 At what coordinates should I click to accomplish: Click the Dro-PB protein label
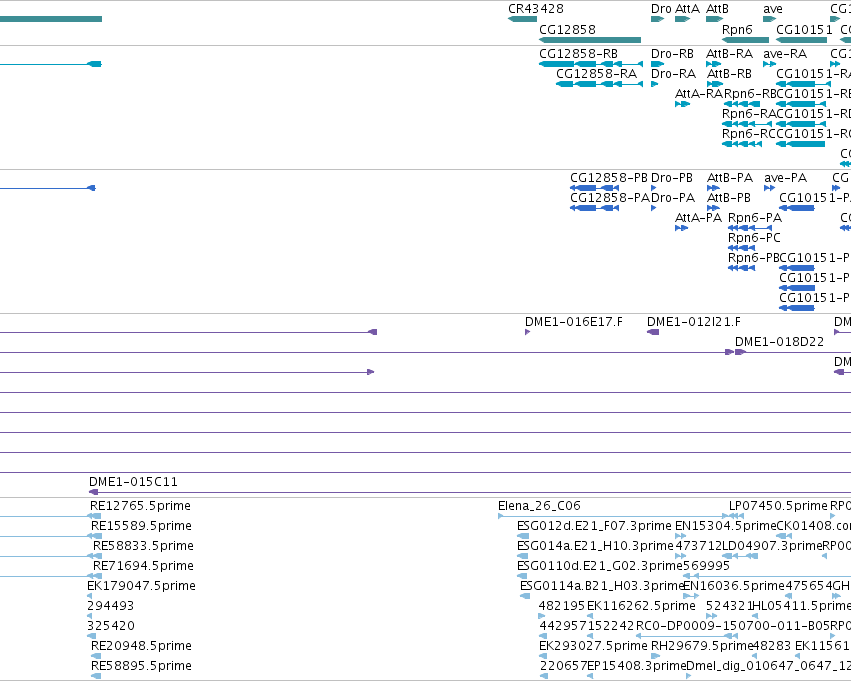pos(671,178)
